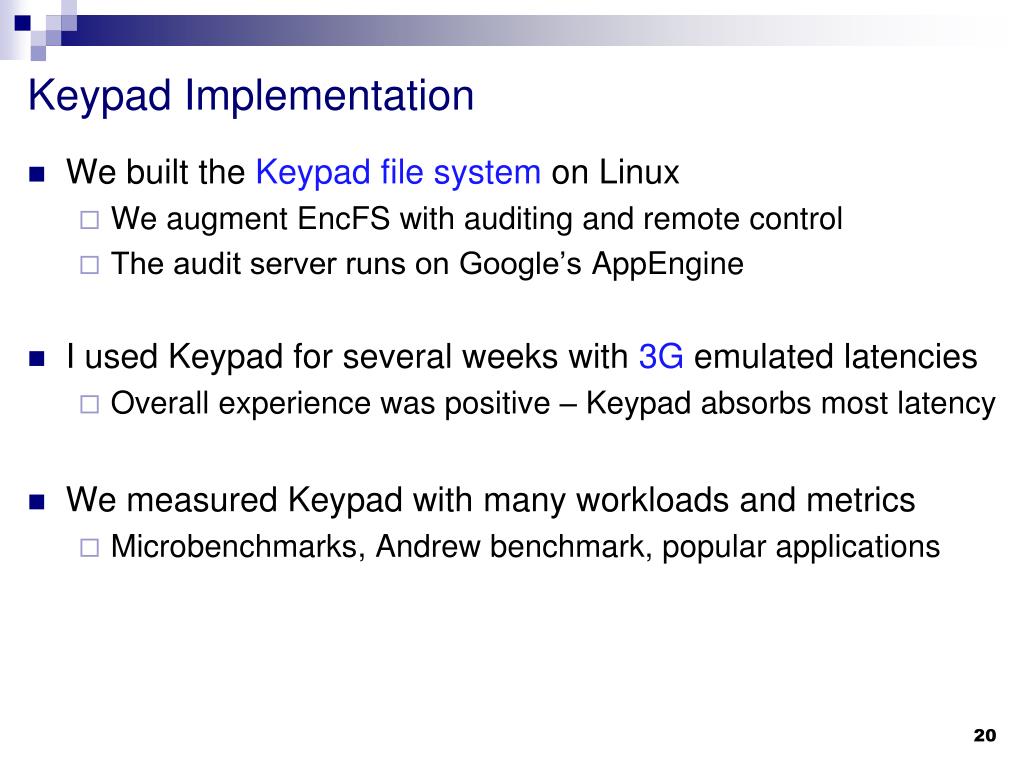Click the square bullet before "We measured Keypad"
Screen dimensions: 1024x768
pos(37,502)
